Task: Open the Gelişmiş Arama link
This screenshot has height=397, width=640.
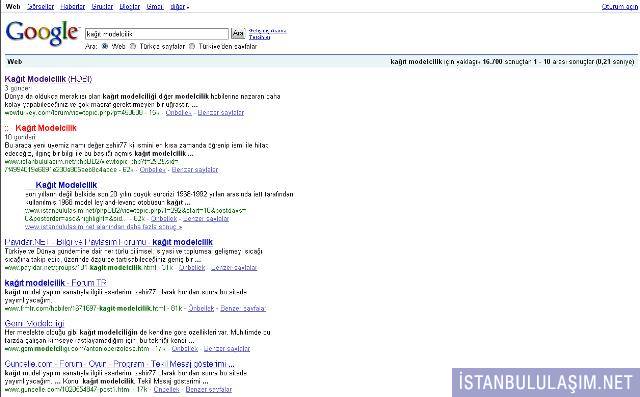Action: tap(267, 31)
